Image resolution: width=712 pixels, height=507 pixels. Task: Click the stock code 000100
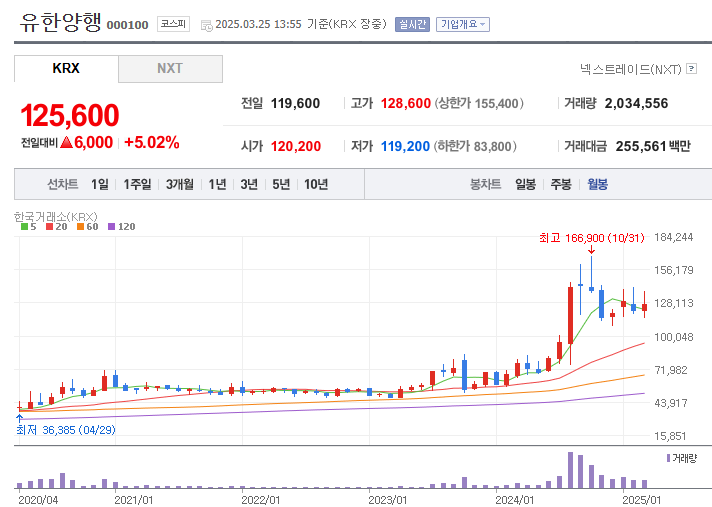coord(128,25)
